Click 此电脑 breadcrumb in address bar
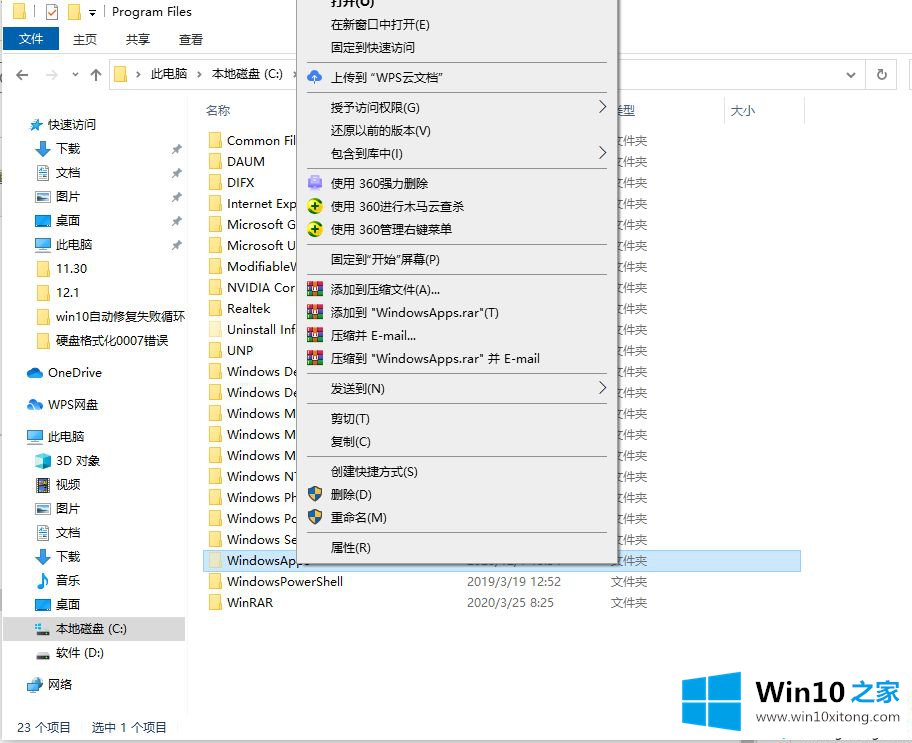This screenshot has width=912, height=743. 169,74
